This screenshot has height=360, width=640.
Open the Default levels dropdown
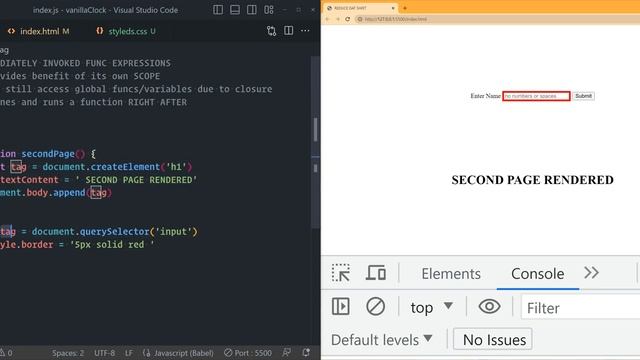[381, 340]
